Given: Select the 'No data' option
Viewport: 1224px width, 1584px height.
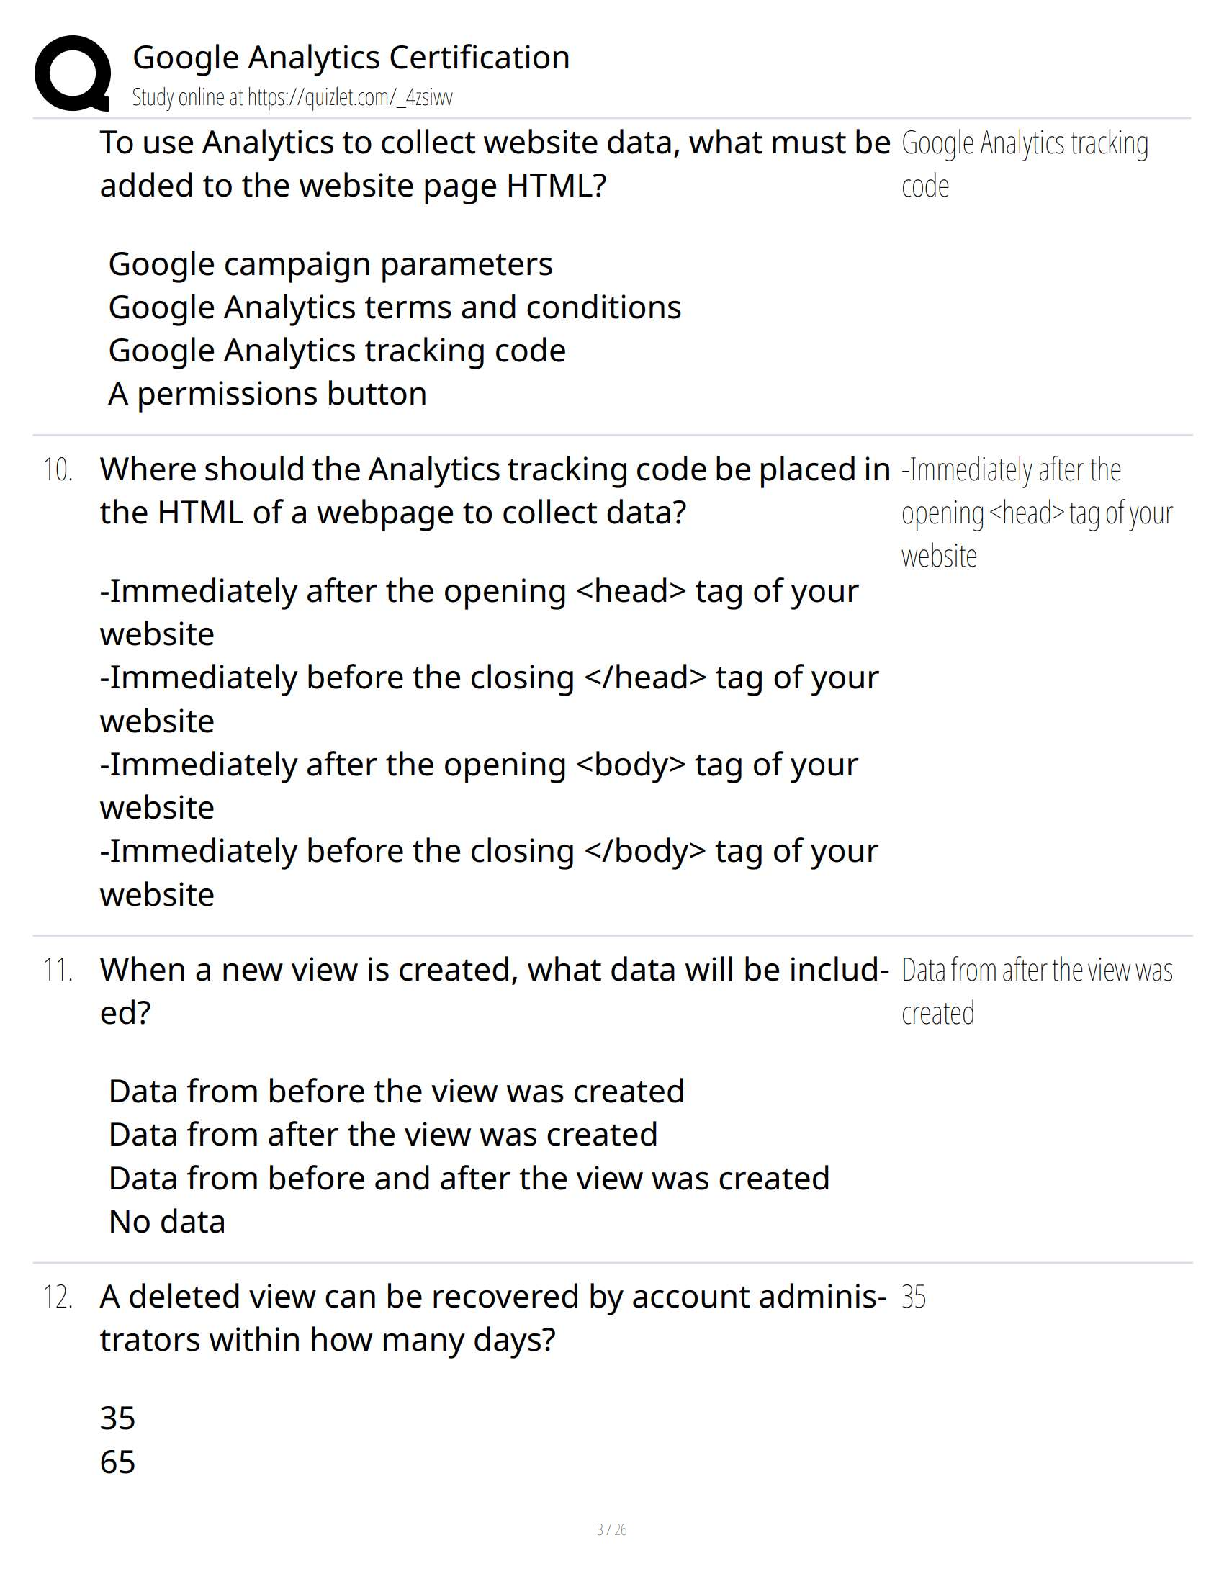Looking at the screenshot, I should (167, 1222).
